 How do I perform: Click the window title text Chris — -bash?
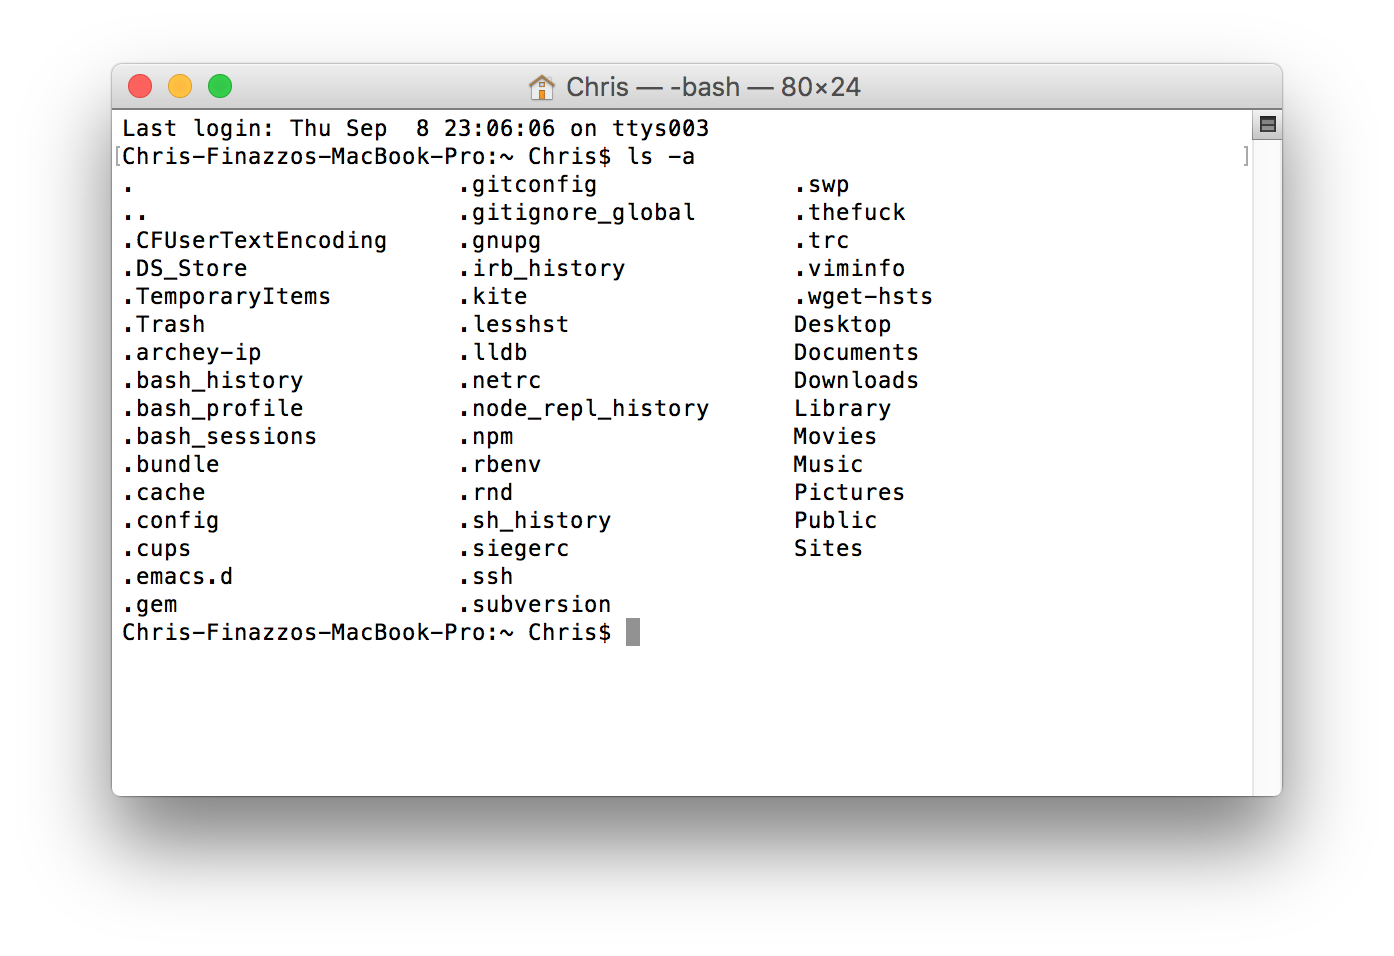653,87
